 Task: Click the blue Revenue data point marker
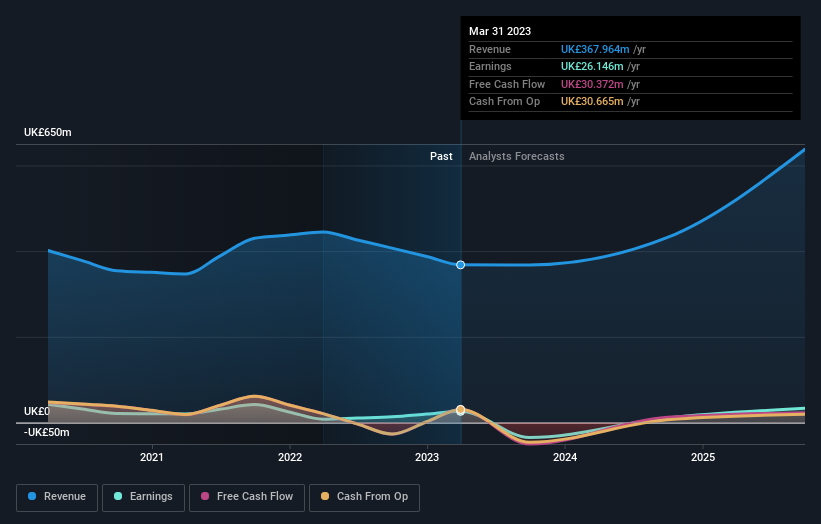click(x=460, y=265)
